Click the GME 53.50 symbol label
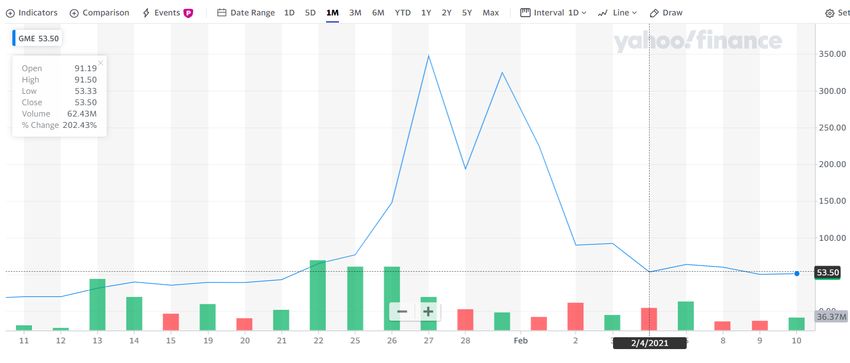Viewport: 850px width, 363px height. click(37, 38)
